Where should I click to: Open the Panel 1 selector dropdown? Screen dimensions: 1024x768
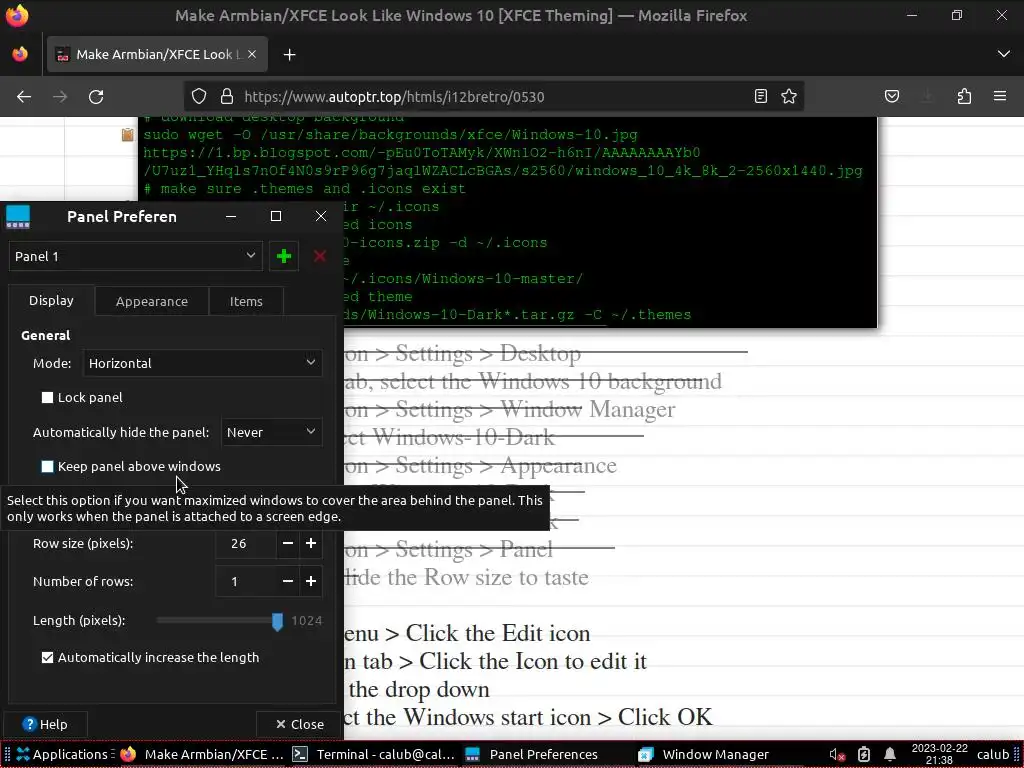(136, 256)
